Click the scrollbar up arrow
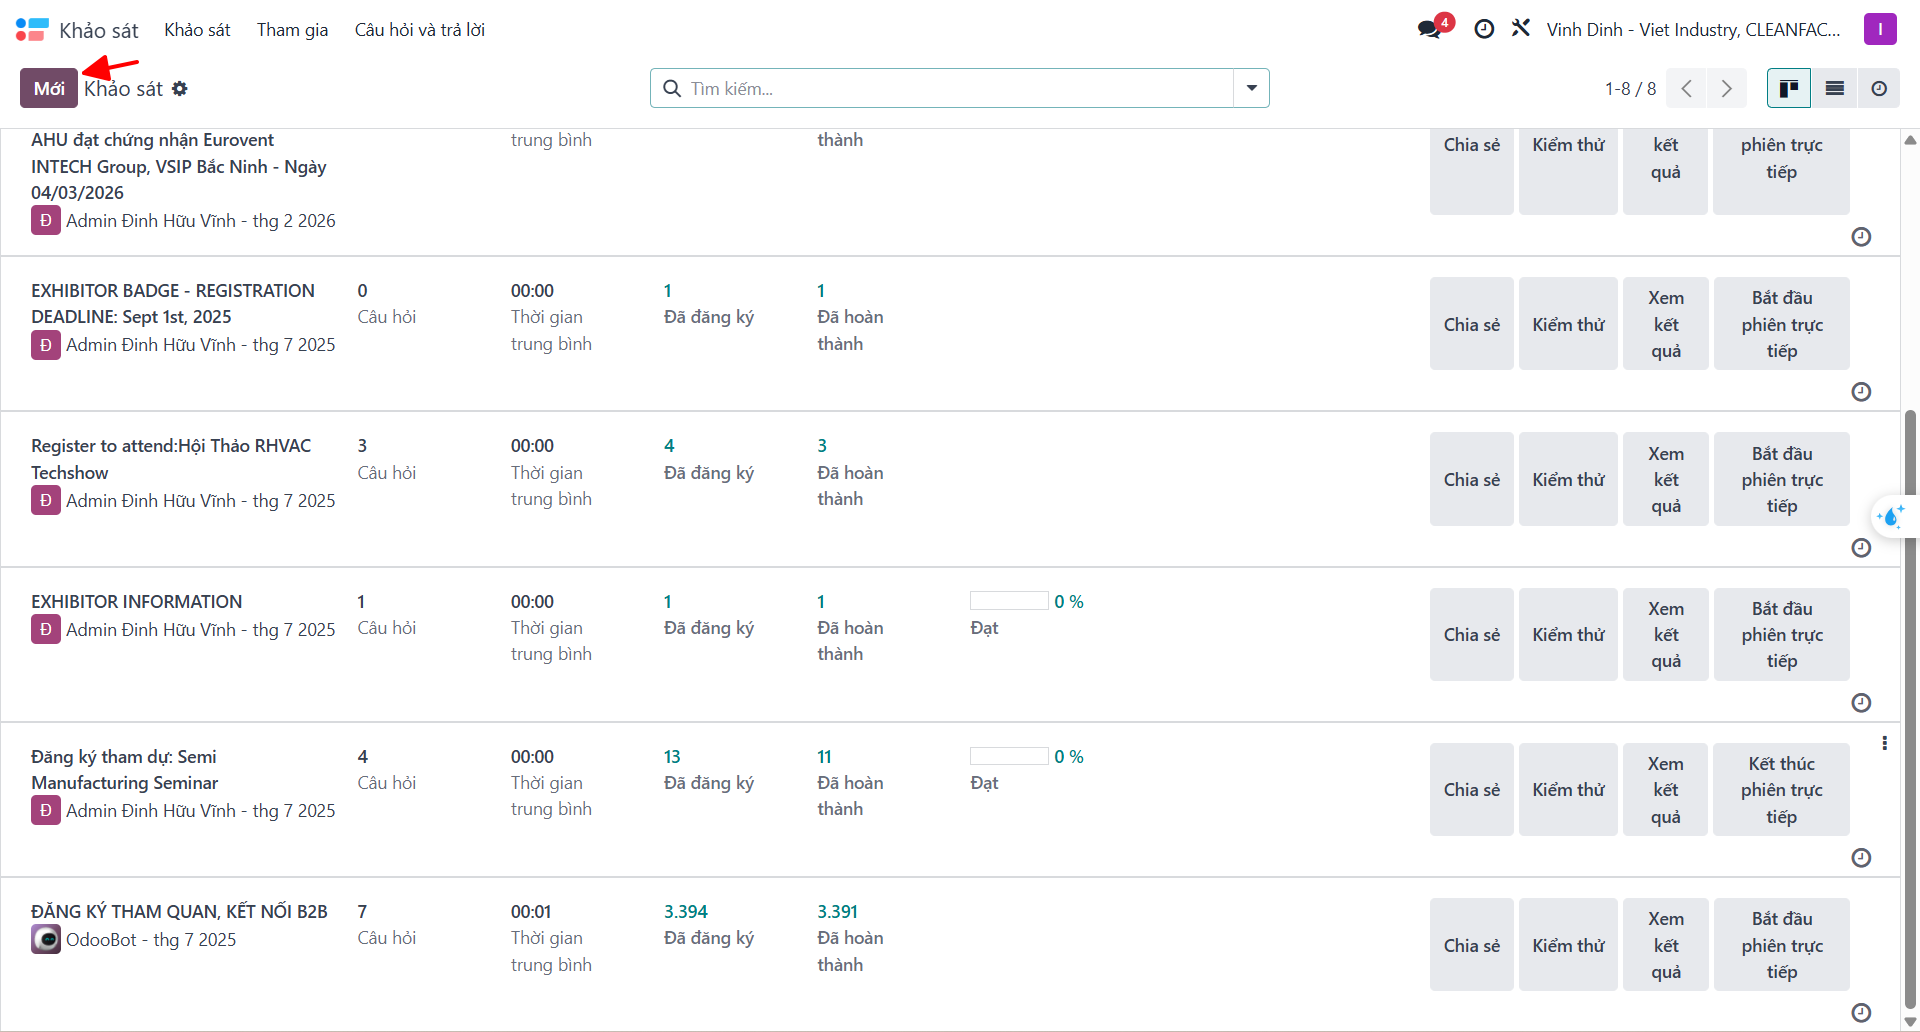The image size is (1920, 1032). (x=1910, y=140)
